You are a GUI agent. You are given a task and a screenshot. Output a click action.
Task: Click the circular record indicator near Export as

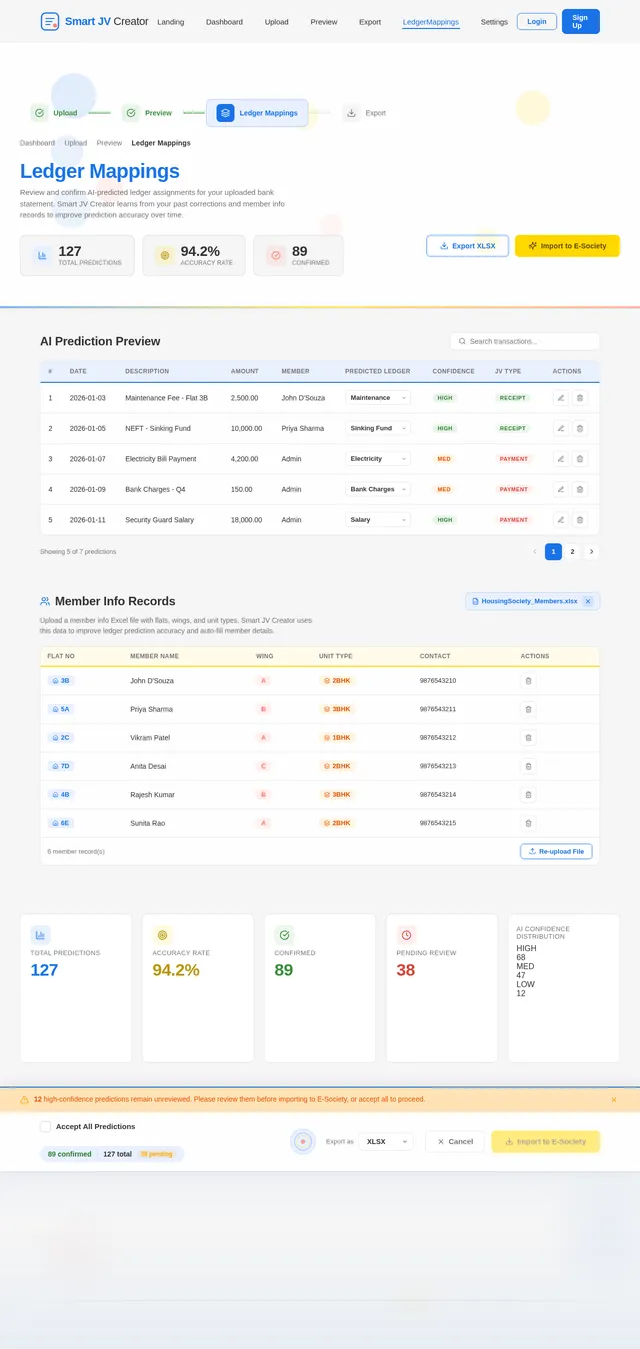tap(303, 1141)
